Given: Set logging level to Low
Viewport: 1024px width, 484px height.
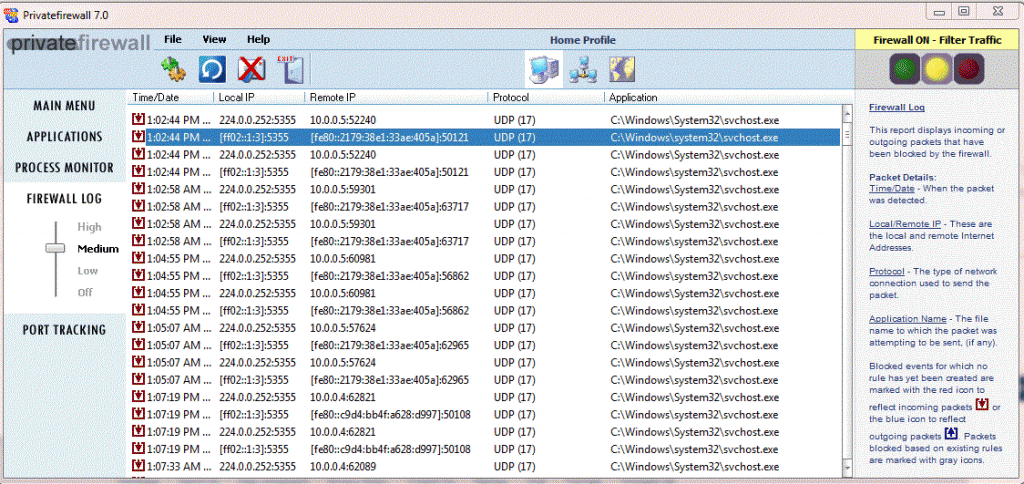Looking at the screenshot, I should click(x=88, y=270).
